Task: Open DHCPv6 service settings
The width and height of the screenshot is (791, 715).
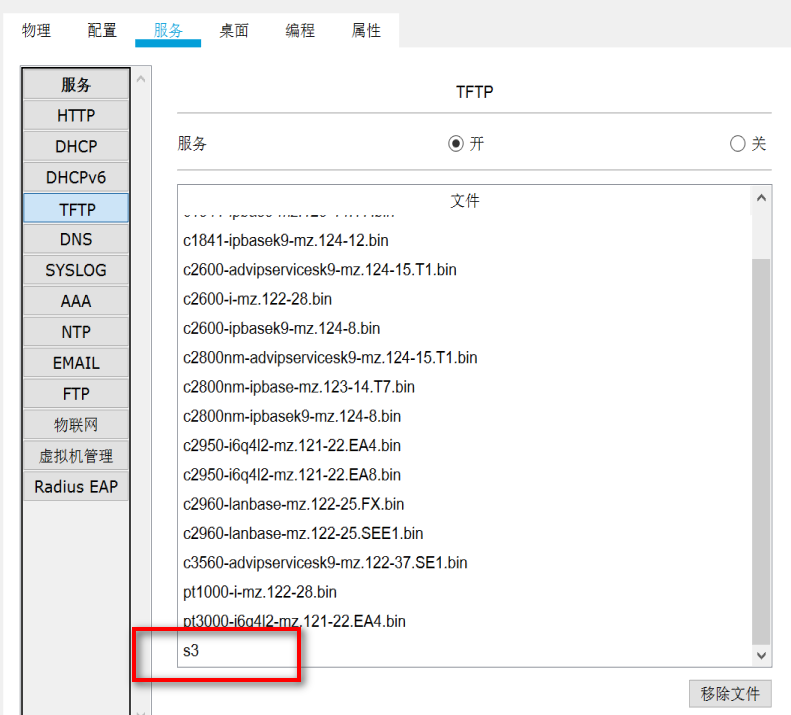Action: [76, 177]
